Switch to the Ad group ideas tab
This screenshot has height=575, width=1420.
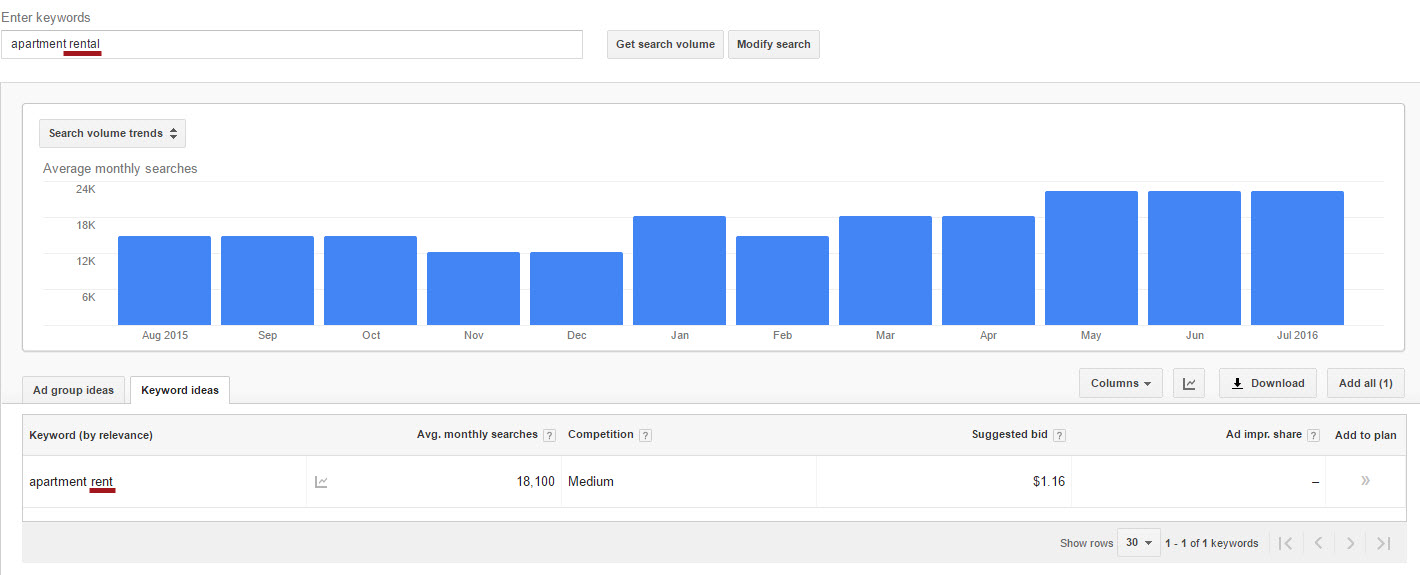tap(73, 390)
